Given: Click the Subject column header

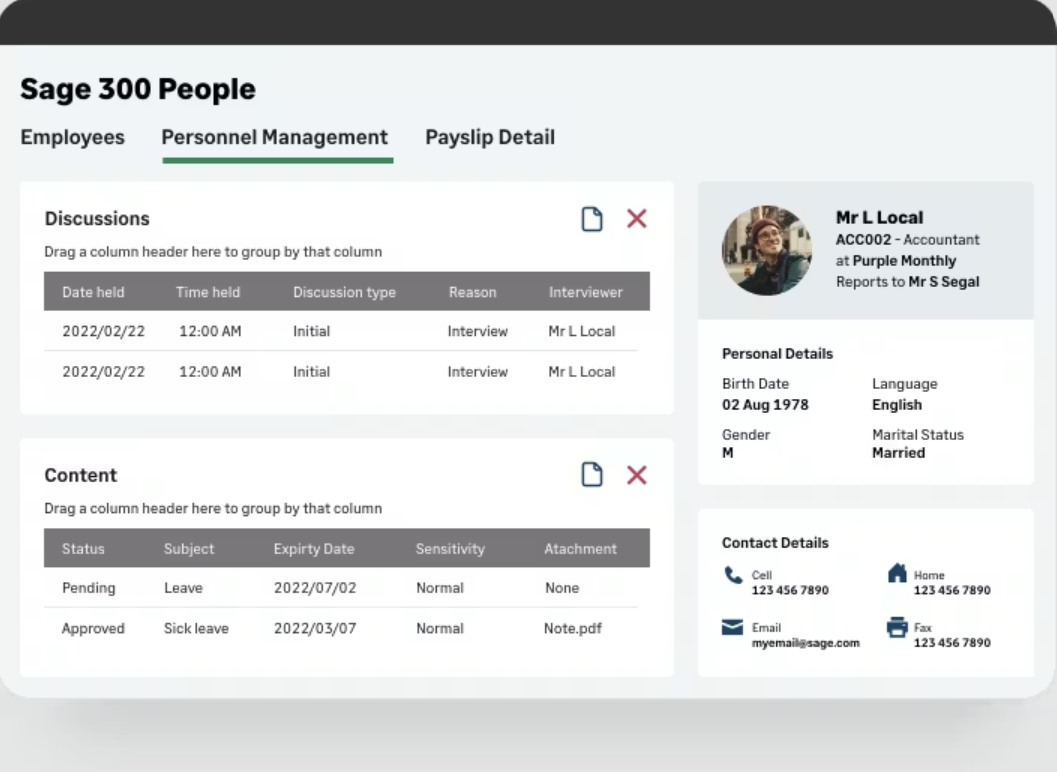Looking at the screenshot, I should 189,549.
